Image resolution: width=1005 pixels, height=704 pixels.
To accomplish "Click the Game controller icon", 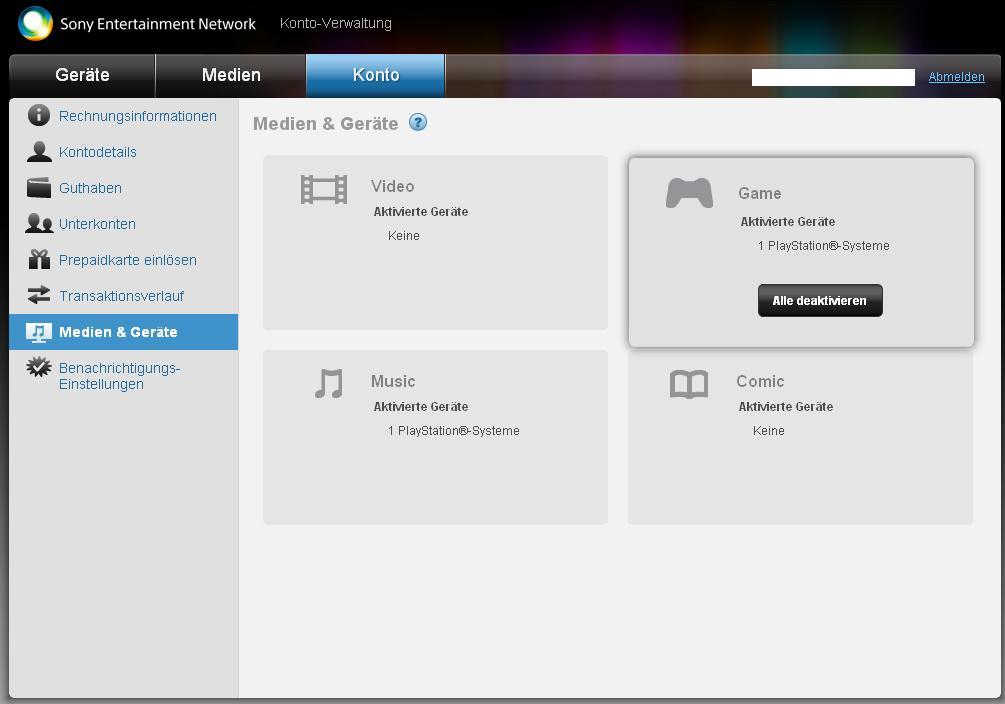I will 689,192.
